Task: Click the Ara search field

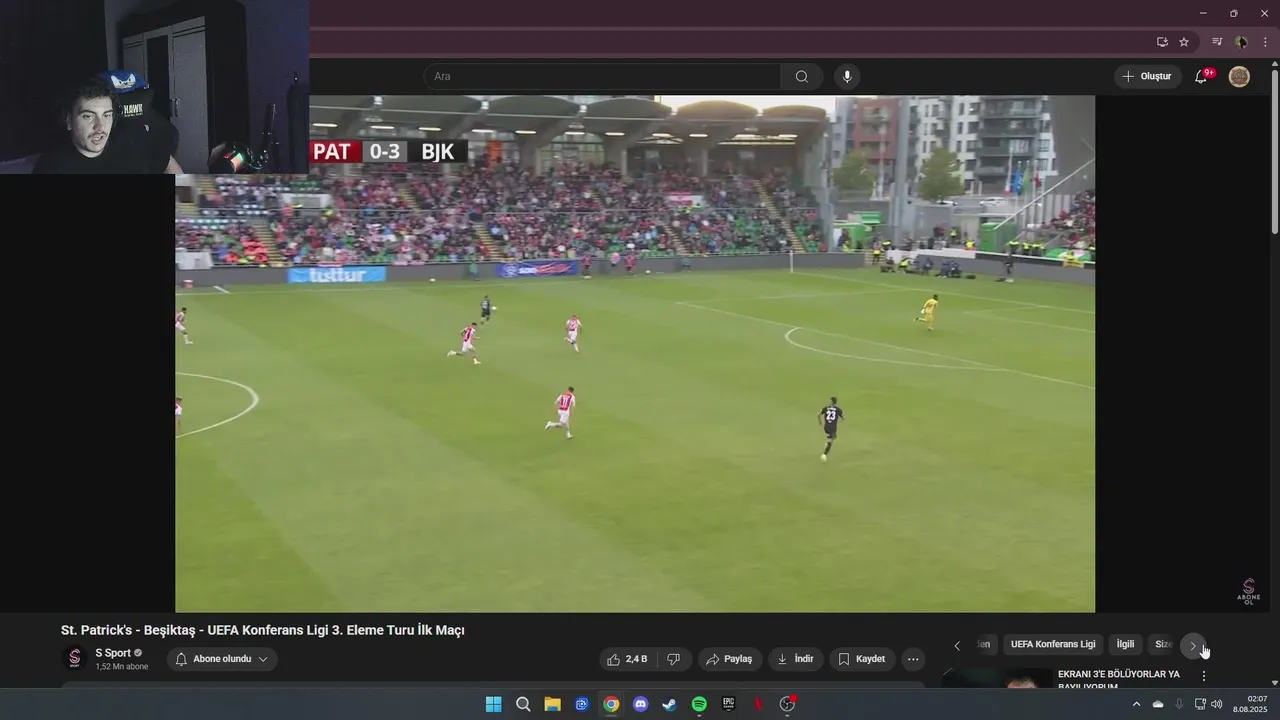Action: pos(602,77)
